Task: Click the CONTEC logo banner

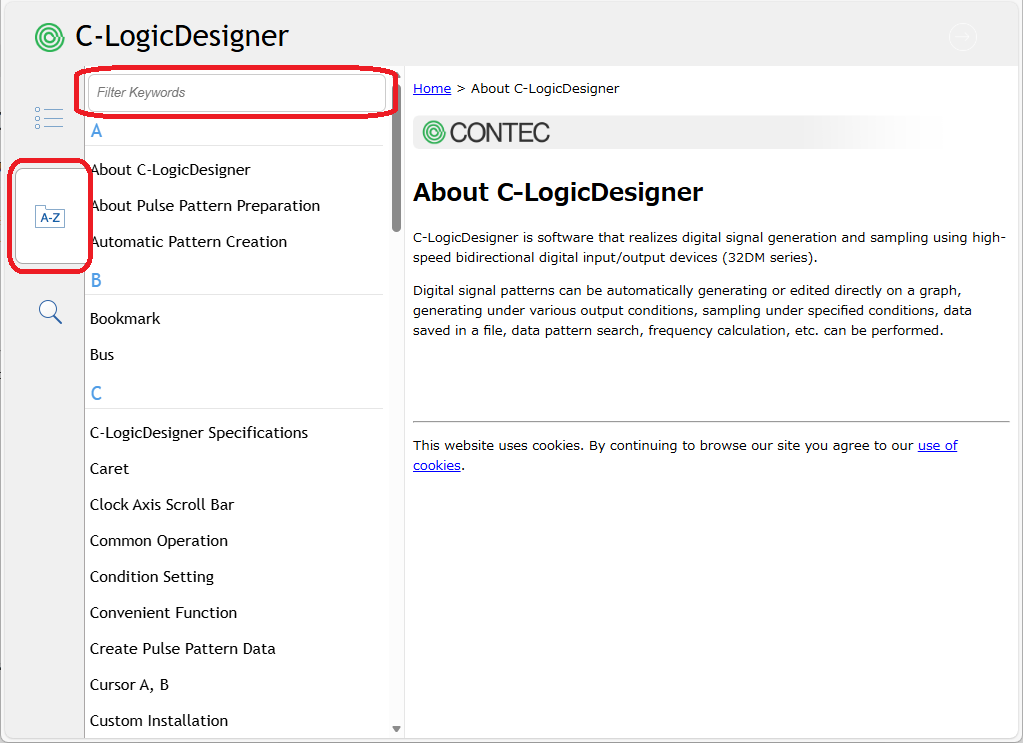Action: tap(487, 132)
